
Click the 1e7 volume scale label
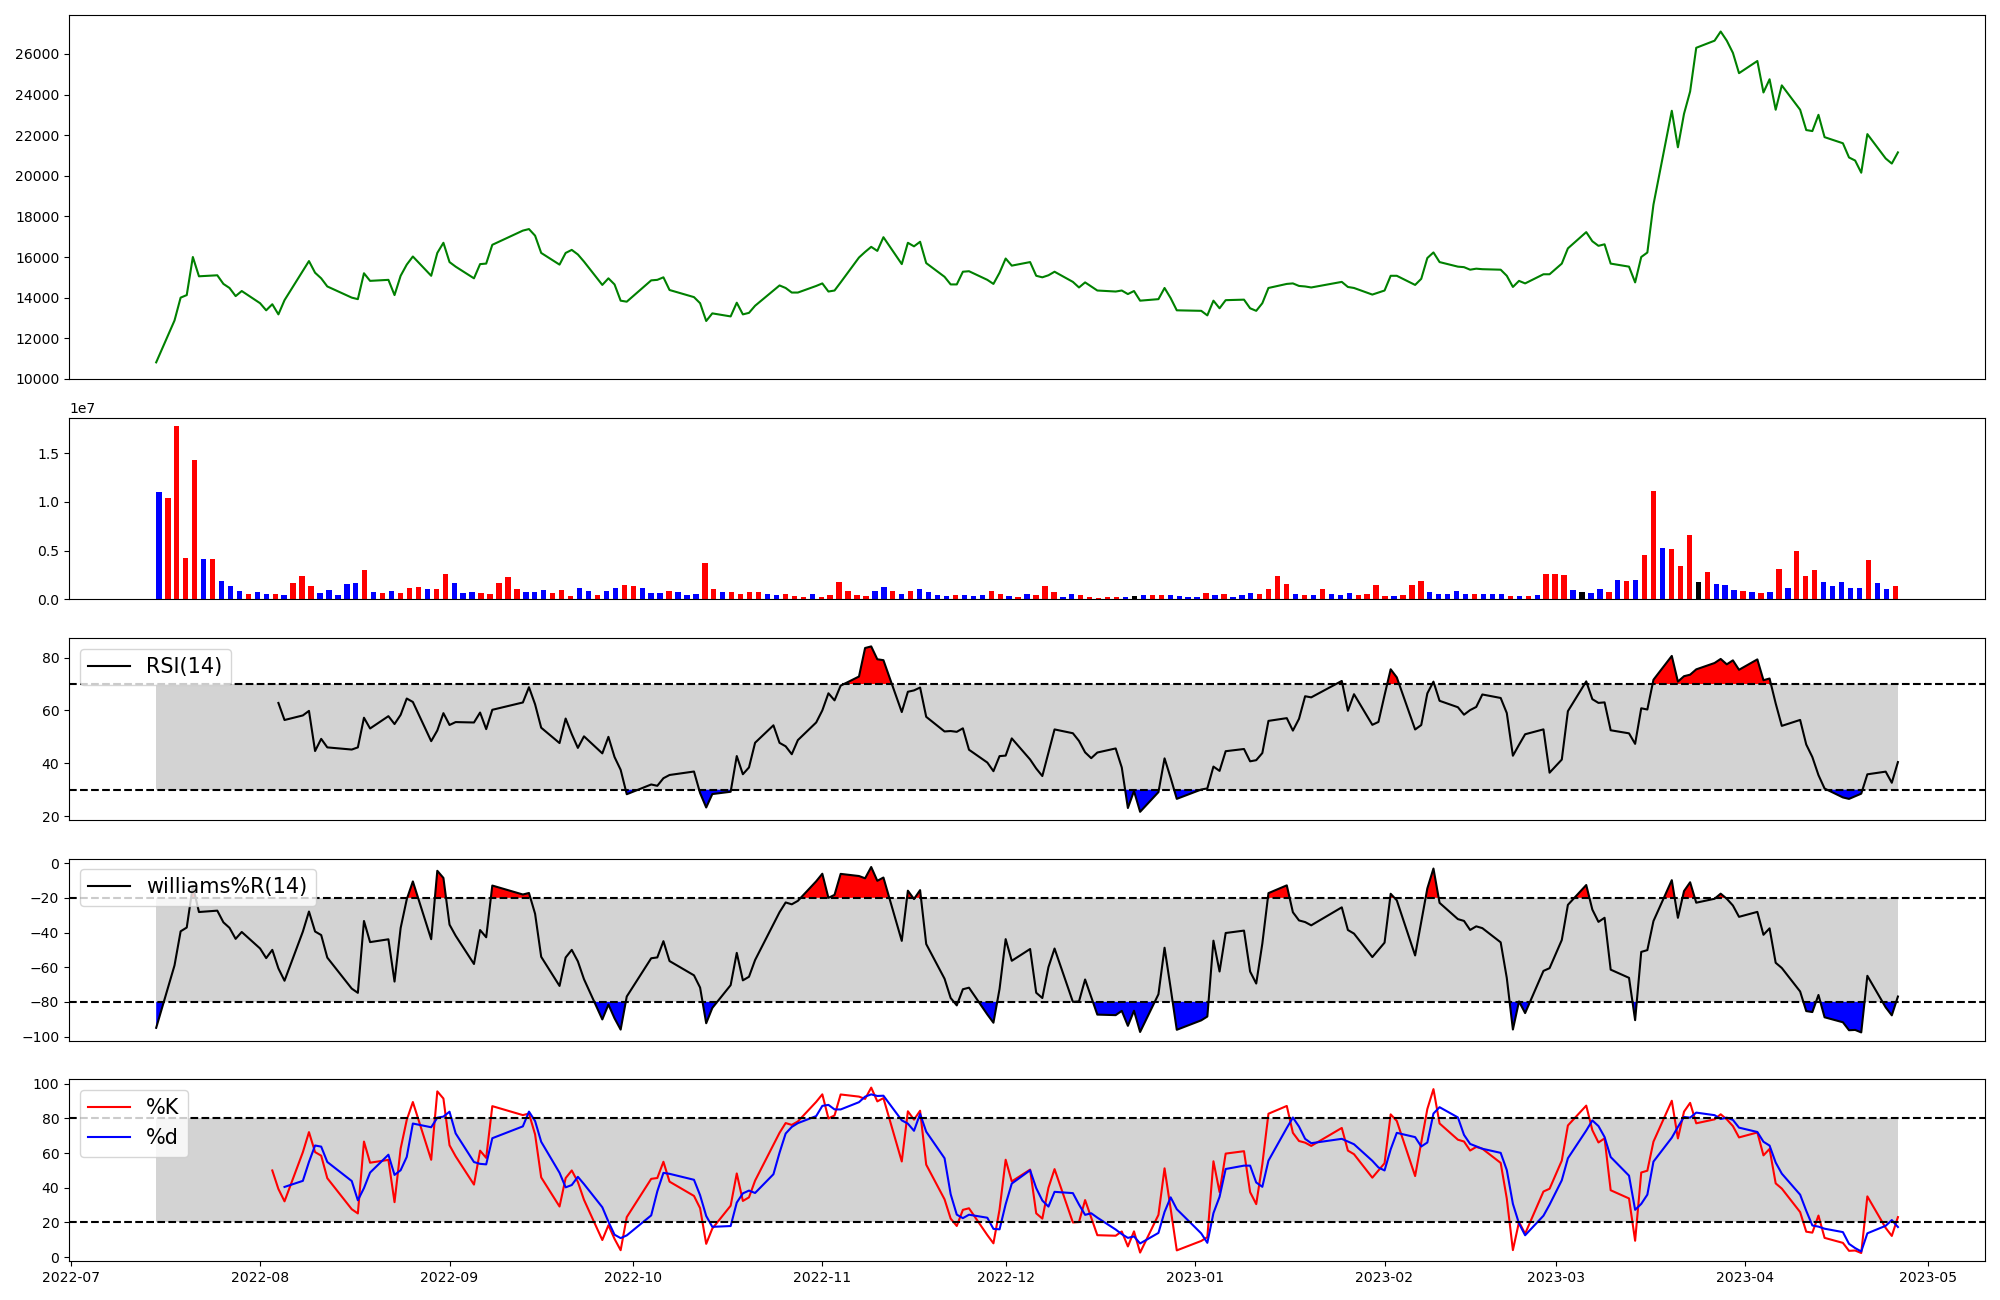point(82,408)
